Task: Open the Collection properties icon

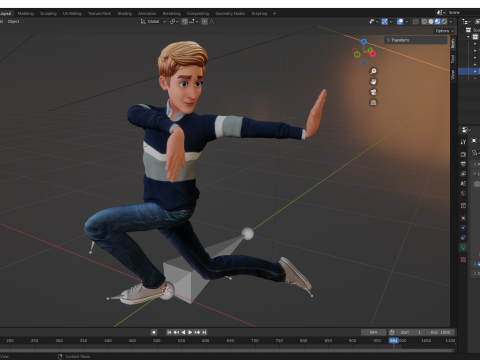Action: [463, 206]
